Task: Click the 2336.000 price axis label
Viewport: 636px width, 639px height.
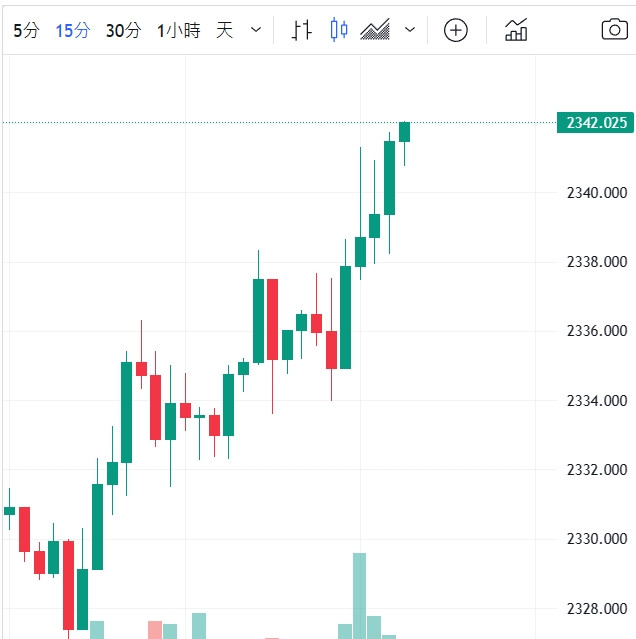Action: [x=596, y=331]
